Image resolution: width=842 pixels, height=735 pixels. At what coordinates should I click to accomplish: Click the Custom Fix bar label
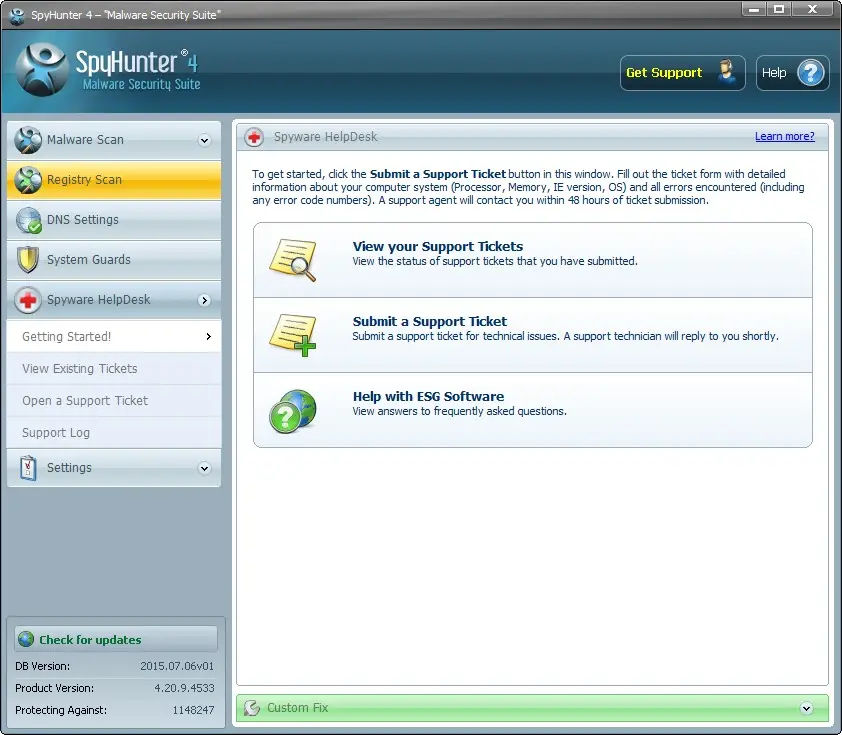(x=297, y=708)
